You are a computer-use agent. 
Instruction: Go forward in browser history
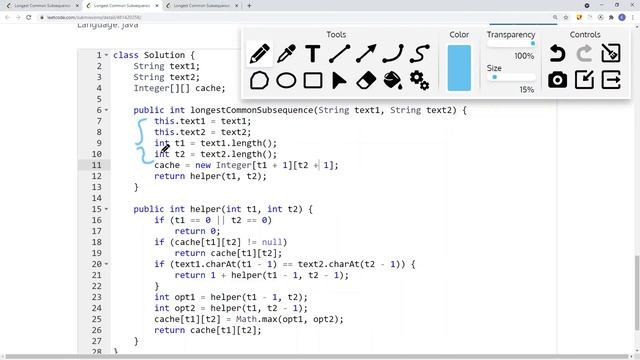click(18, 18)
